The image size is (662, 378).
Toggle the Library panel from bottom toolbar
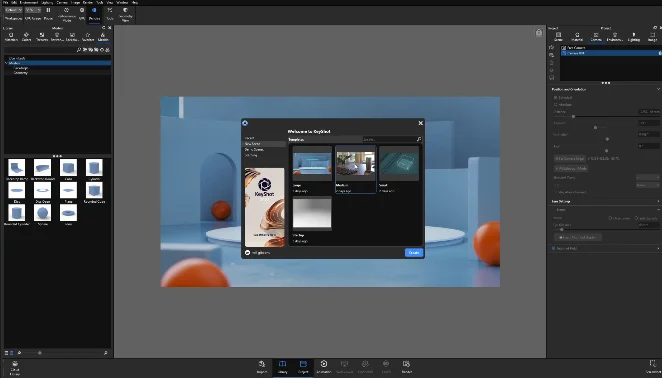282,367
